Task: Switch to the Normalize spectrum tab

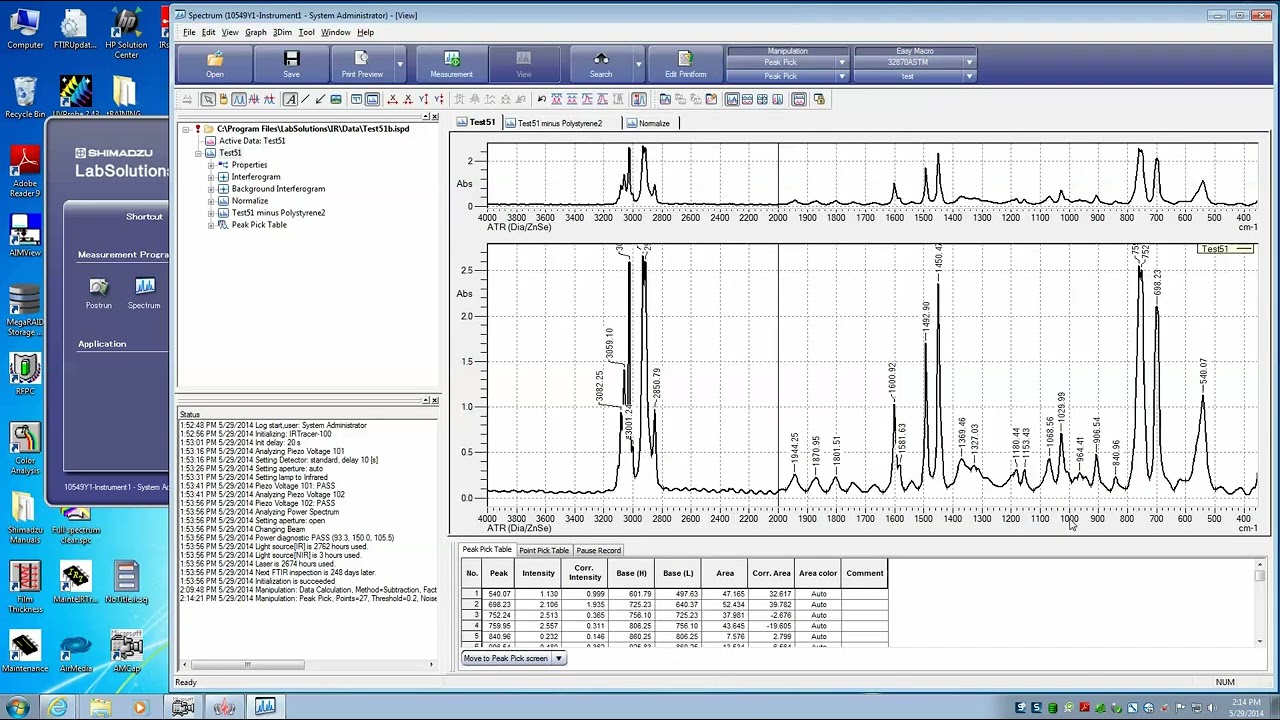Action: click(x=648, y=123)
